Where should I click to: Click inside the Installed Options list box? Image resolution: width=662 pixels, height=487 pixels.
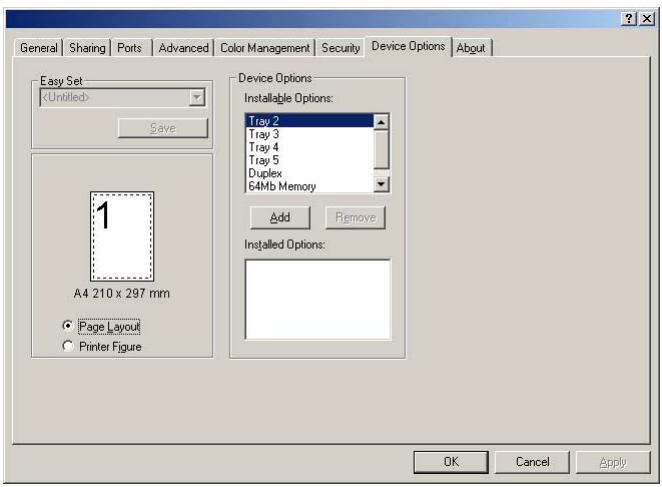click(x=318, y=299)
